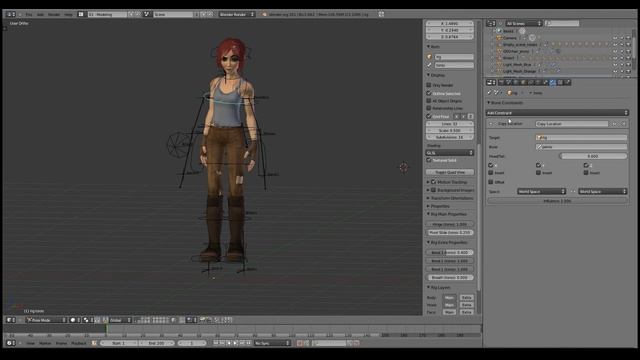Viewport: 640px width, 360px height.
Task: Toggle the grid X axis button
Action: click(x=456, y=116)
